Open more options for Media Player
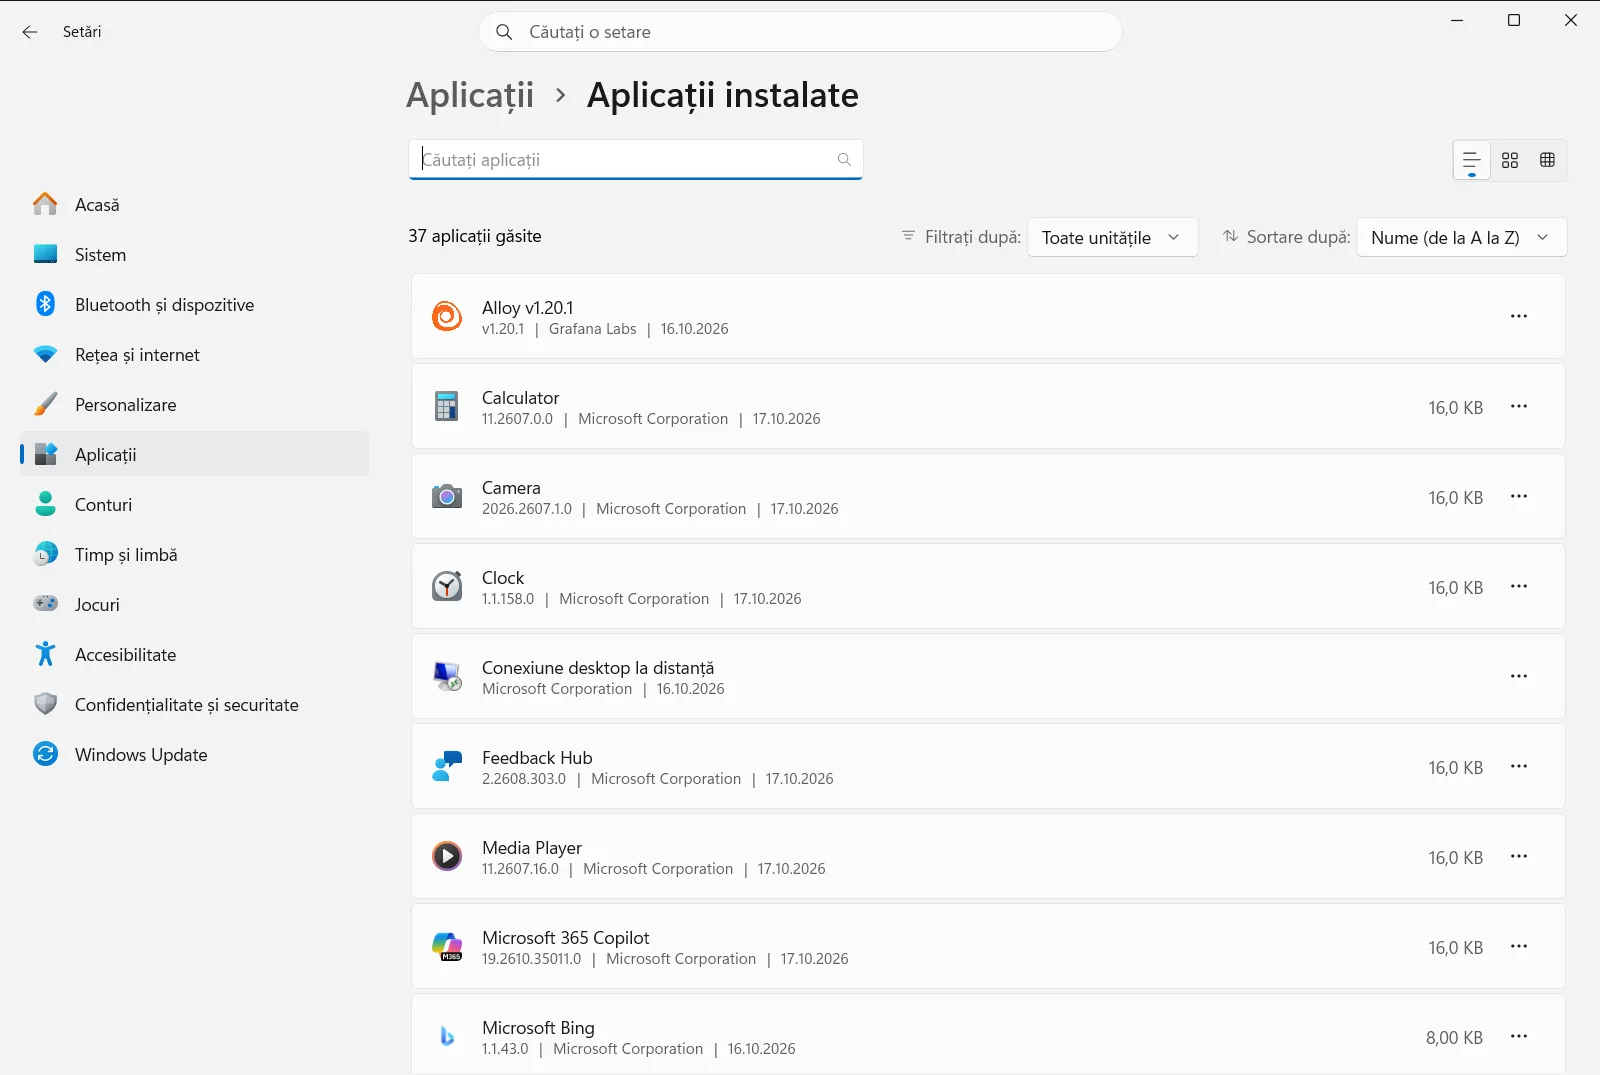This screenshot has height=1075, width=1600. click(x=1519, y=856)
